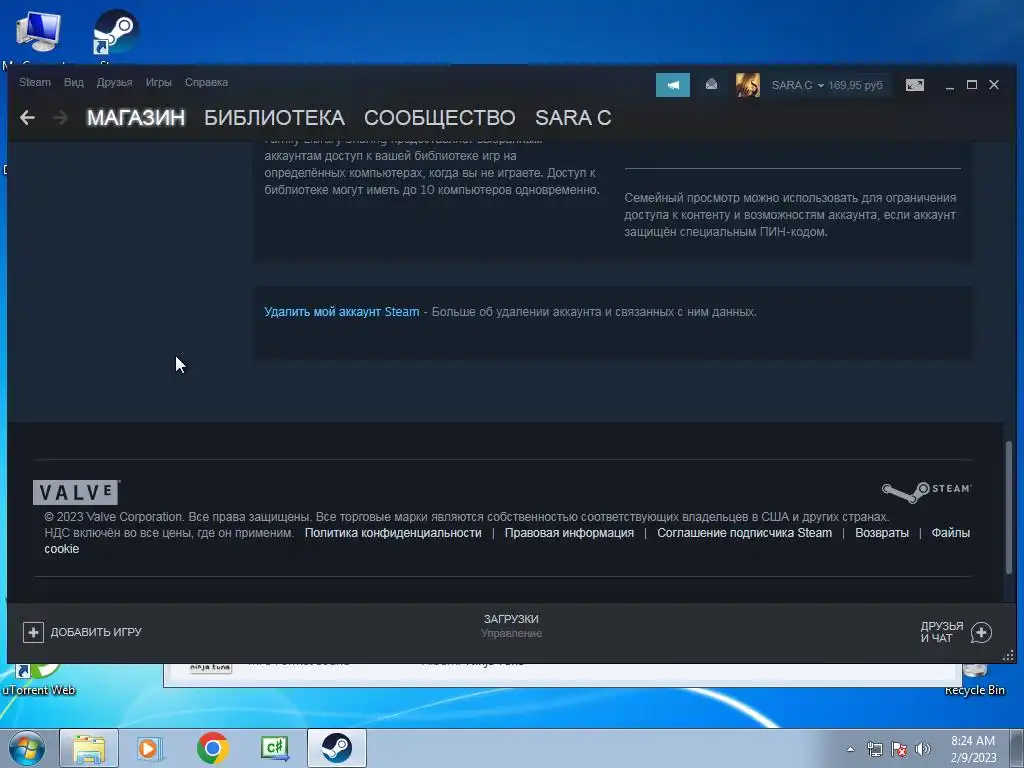Image resolution: width=1024 pixels, height=768 pixels.
Task: Click the SARA C profile avatar
Action: [748, 85]
